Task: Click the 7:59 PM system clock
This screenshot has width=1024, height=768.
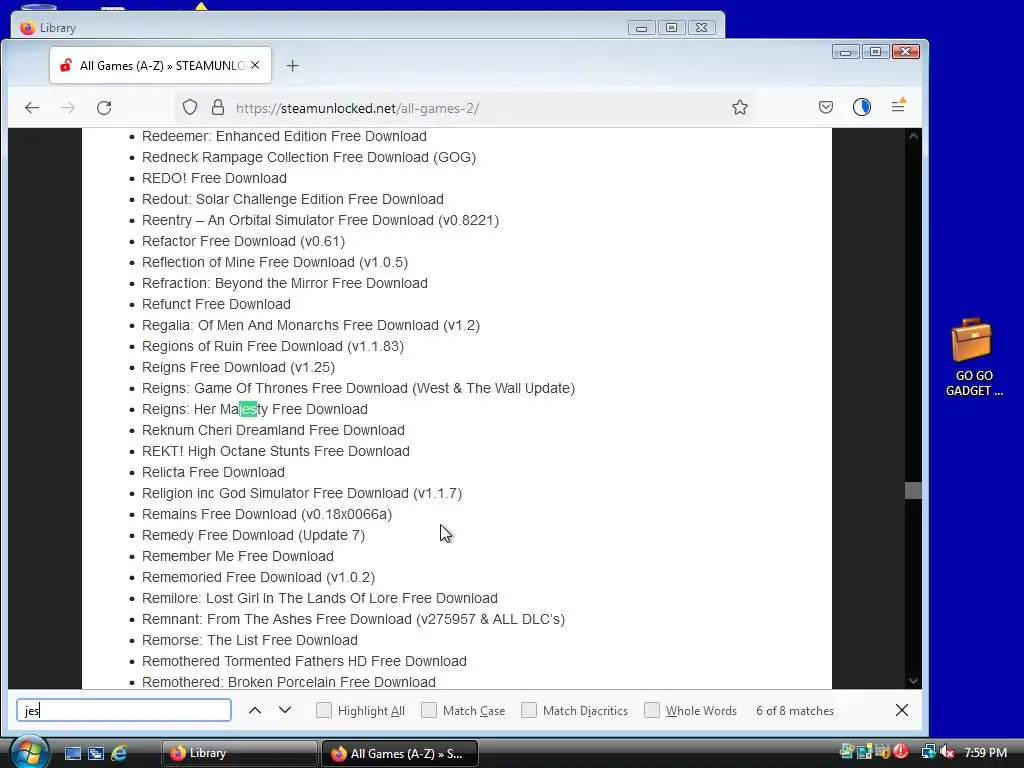Action: click(985, 753)
